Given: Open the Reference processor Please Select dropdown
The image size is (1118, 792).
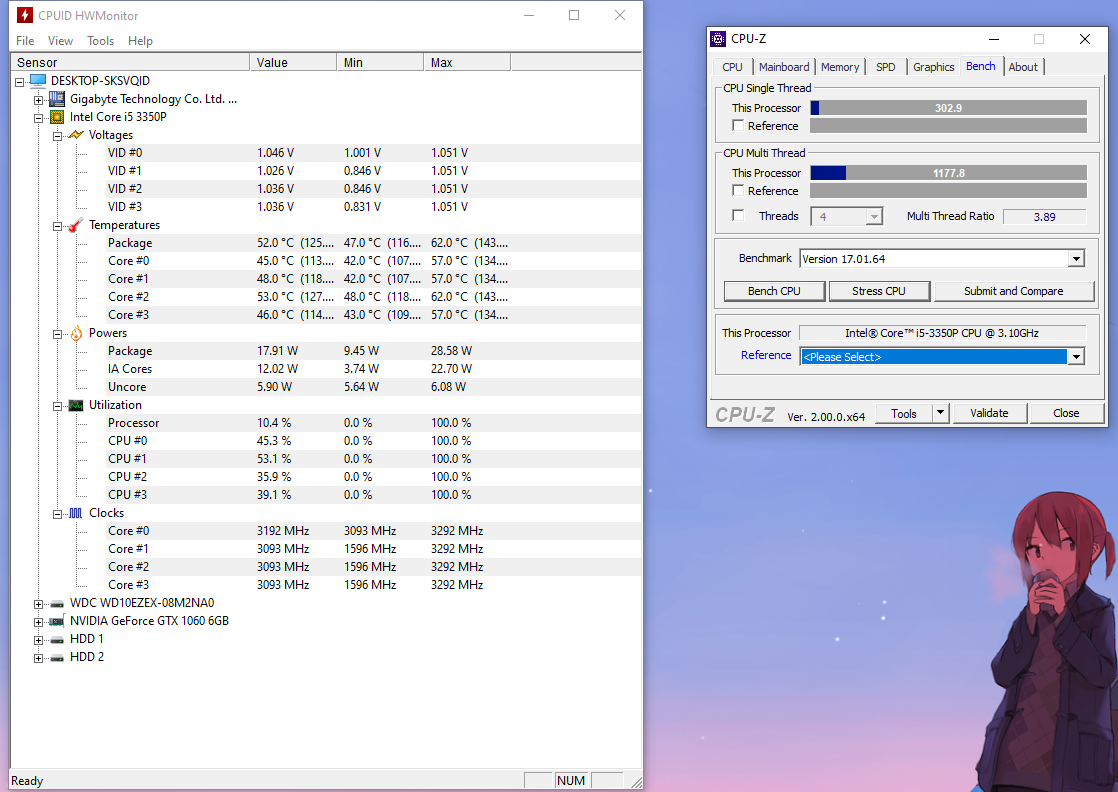Looking at the screenshot, I should coord(1076,357).
